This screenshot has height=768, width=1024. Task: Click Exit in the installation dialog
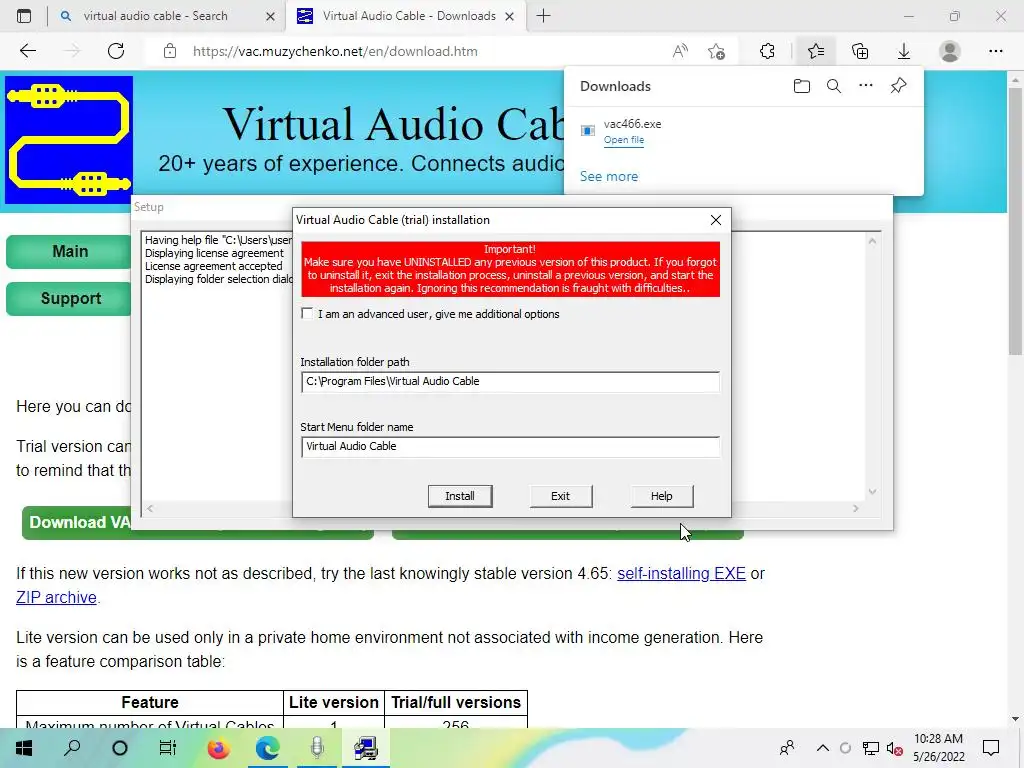point(560,496)
